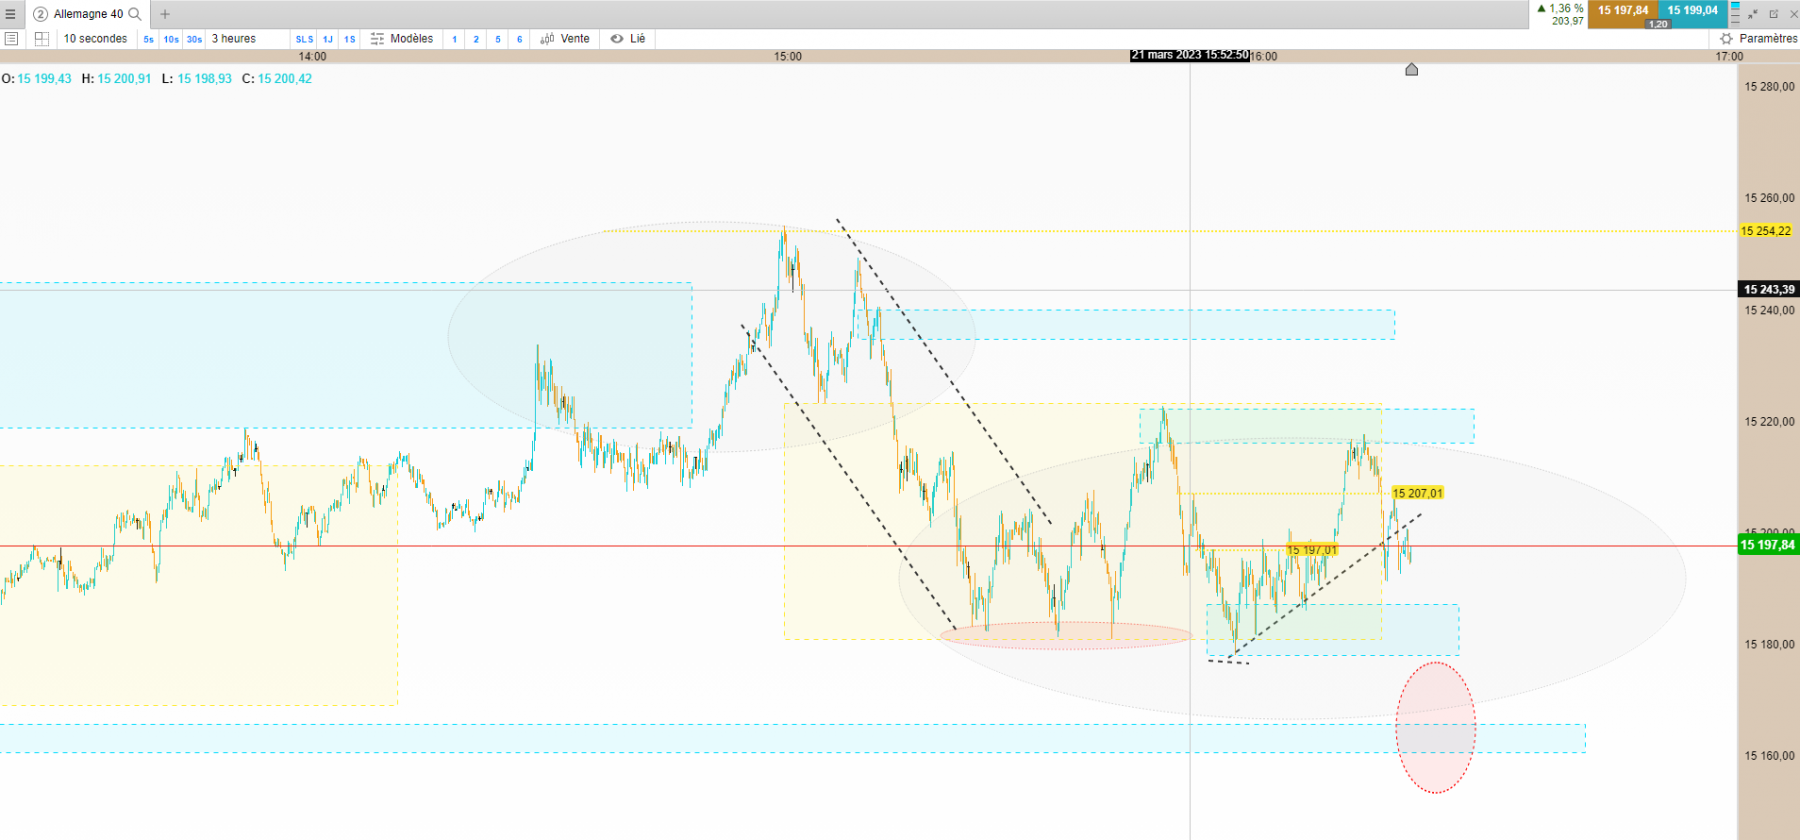1800x840 pixels.
Task: Open the hamburger menu in top-left corner
Action: pyautogui.click(x=11, y=14)
